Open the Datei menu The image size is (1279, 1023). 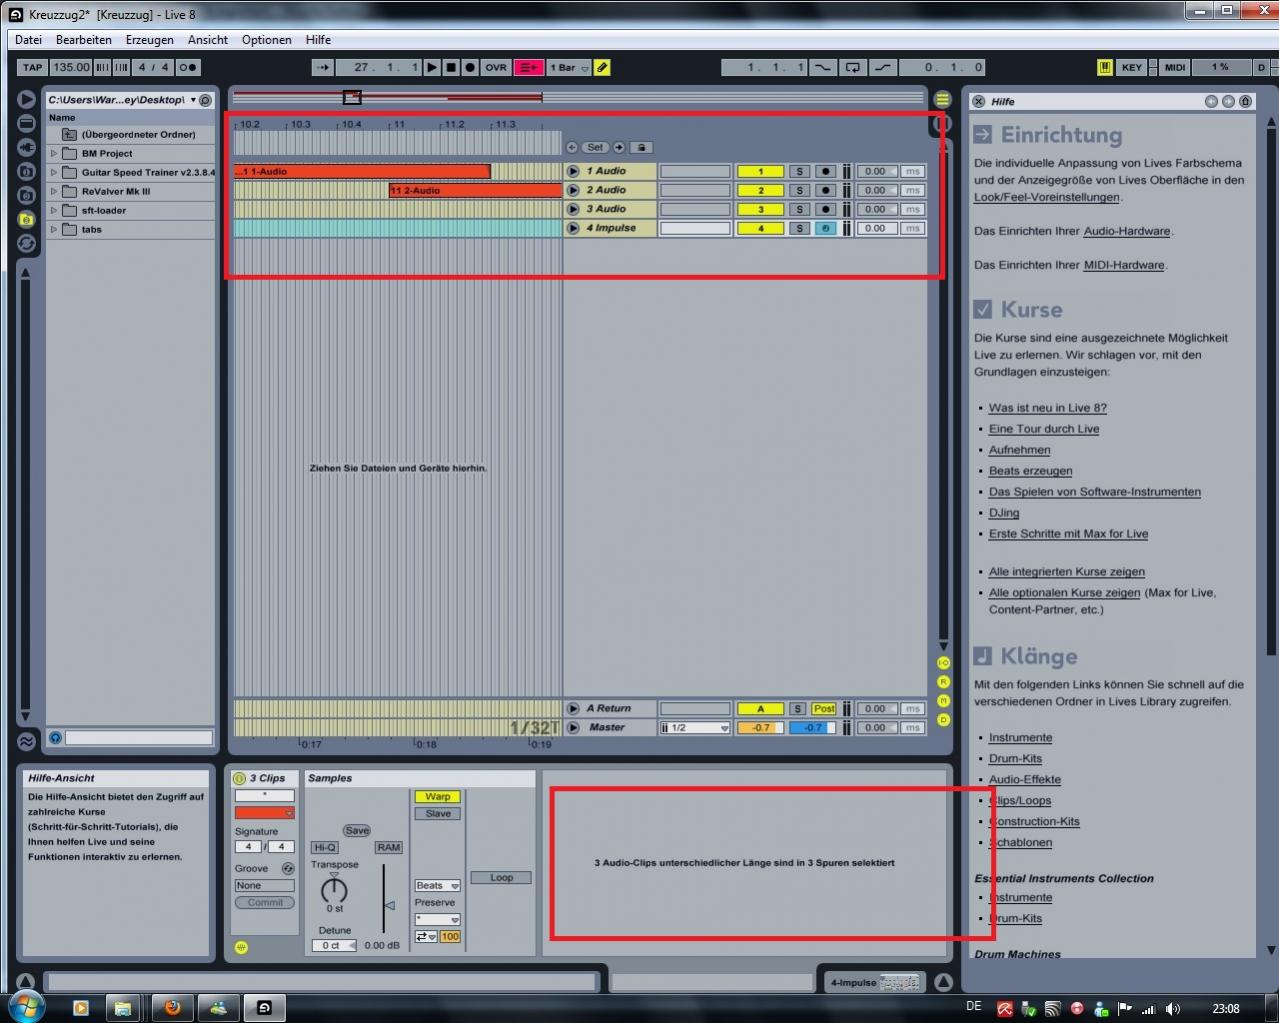click(x=28, y=40)
